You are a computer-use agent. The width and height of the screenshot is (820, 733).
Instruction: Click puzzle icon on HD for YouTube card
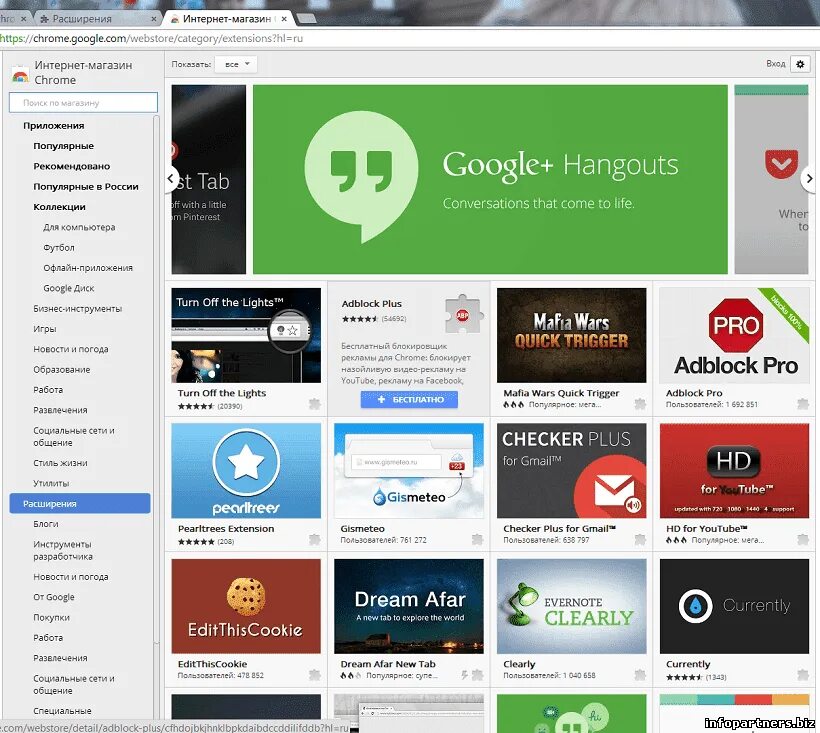click(x=803, y=540)
